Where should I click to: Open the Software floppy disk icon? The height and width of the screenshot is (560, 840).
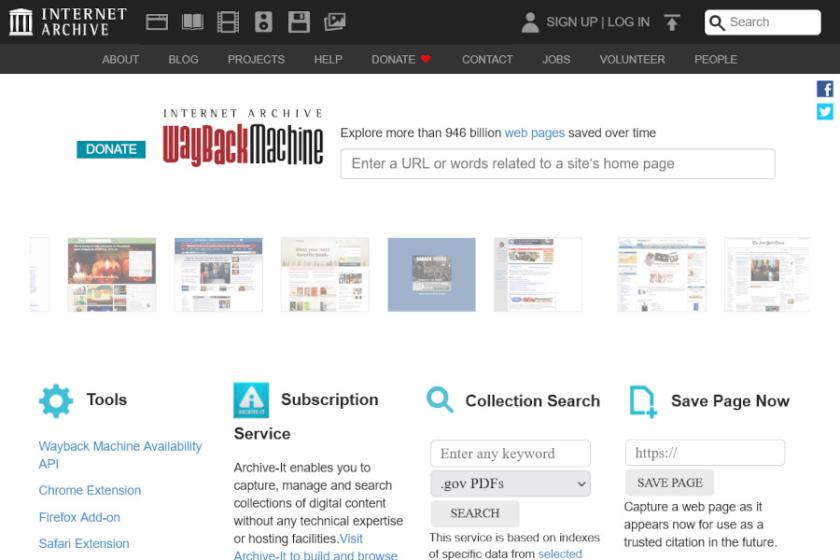pyautogui.click(x=299, y=22)
